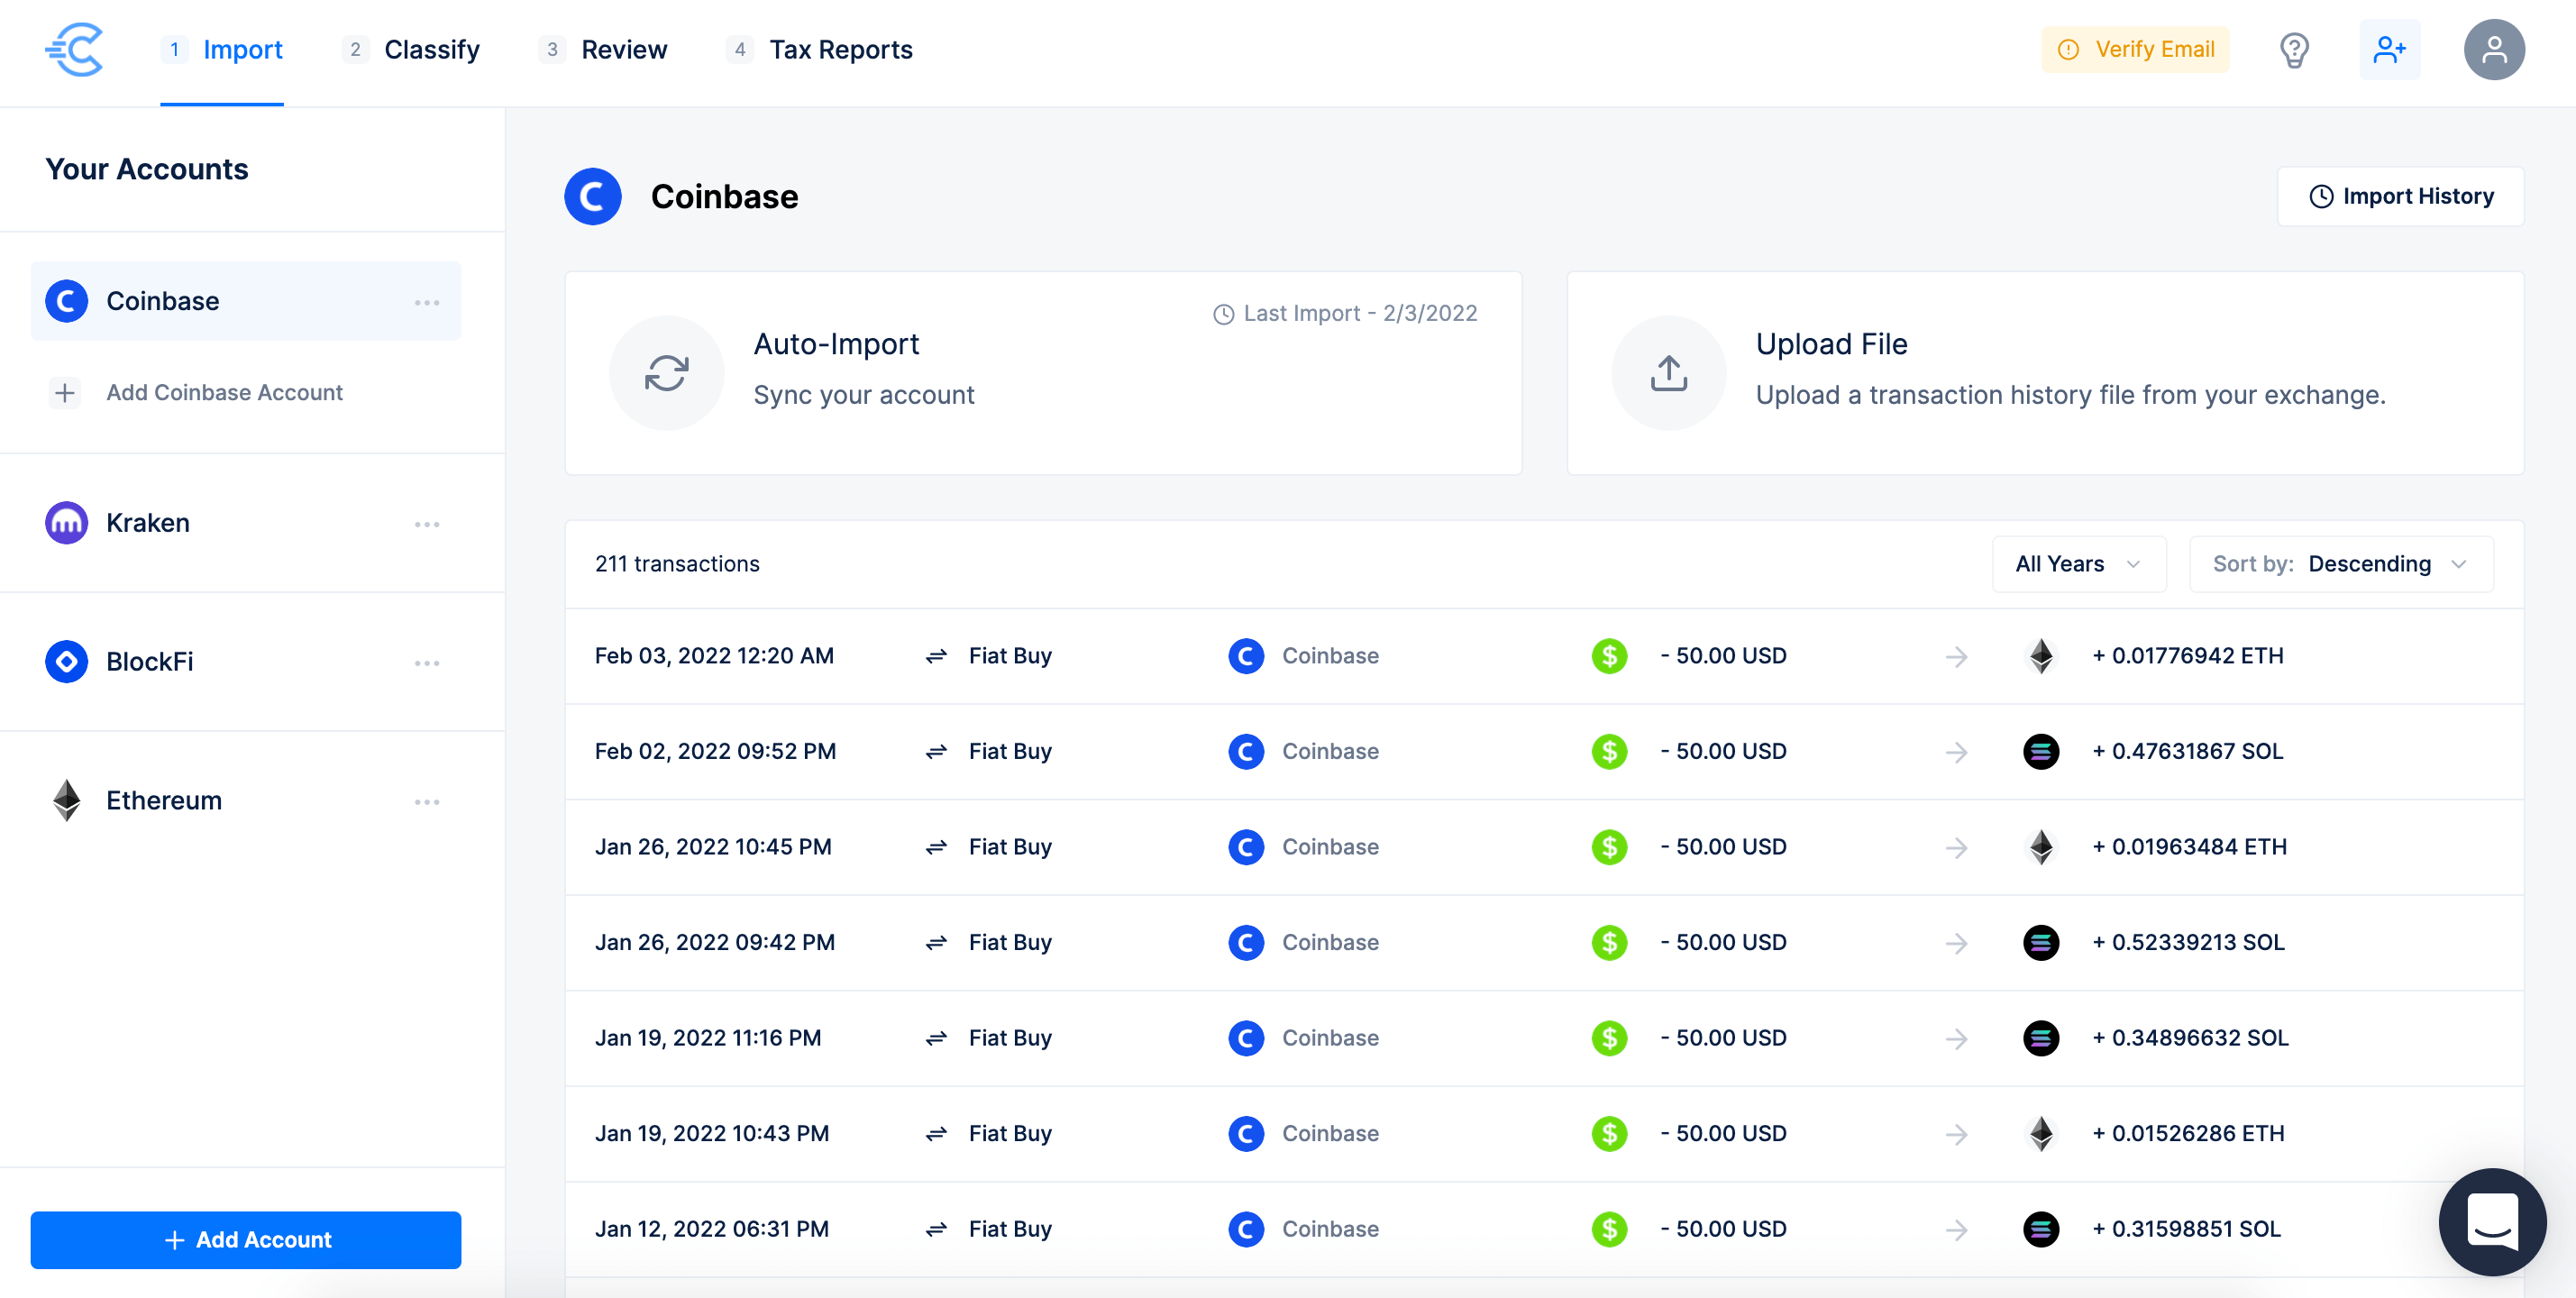Open the help question-mark icon

2294,49
